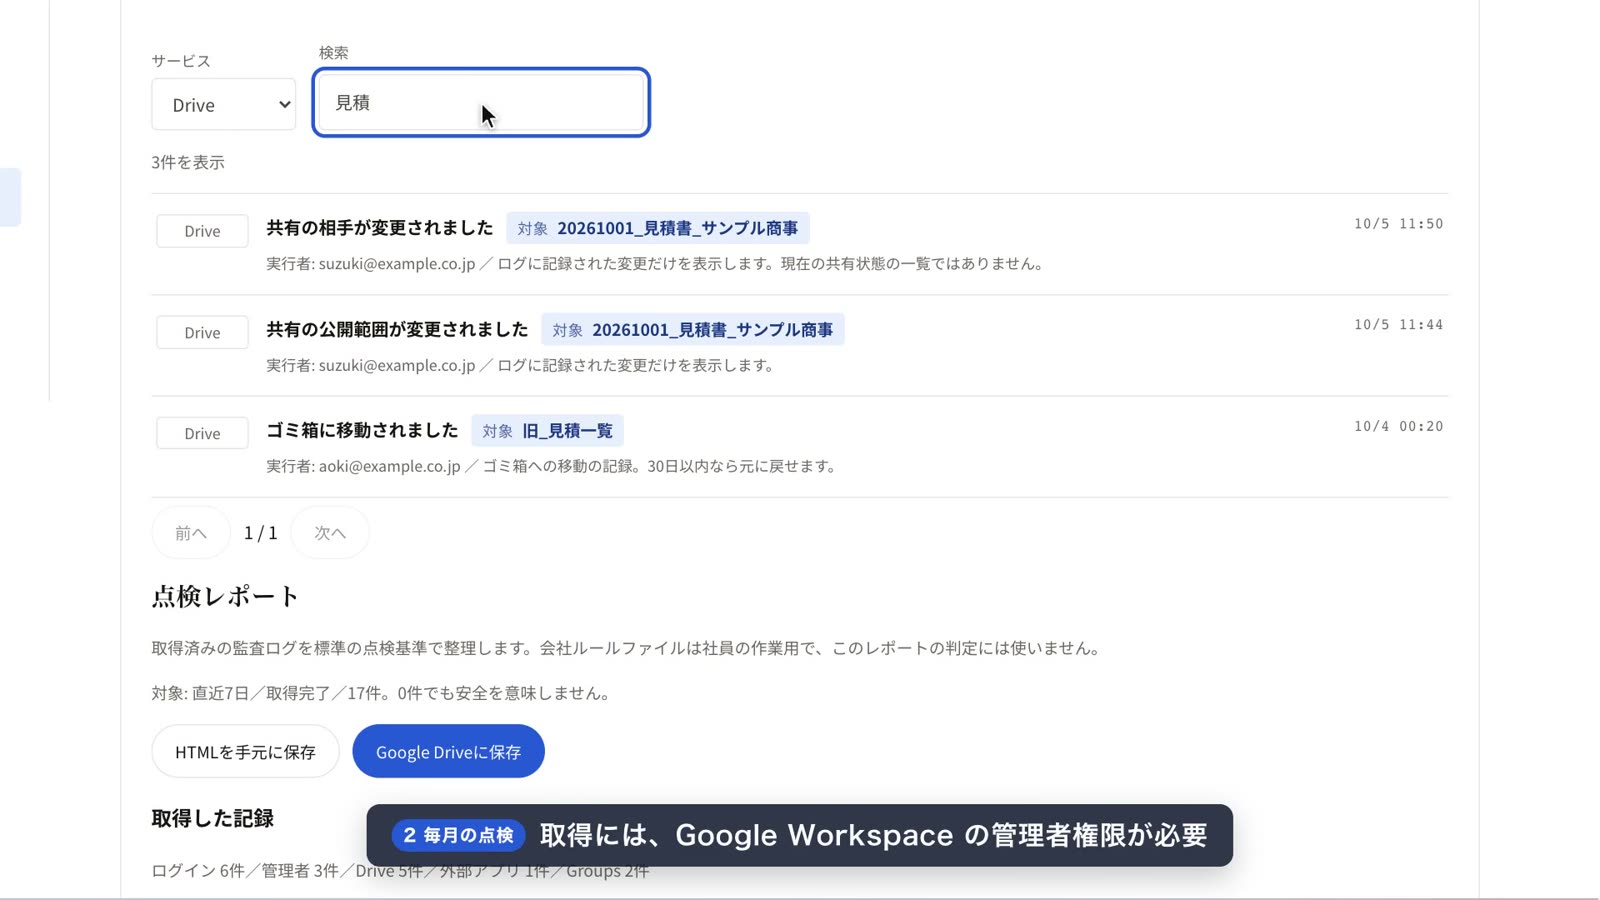Click the Drive badge on the 共有の相手が変更されました row
The height and width of the screenshot is (900, 1600).
point(202,231)
